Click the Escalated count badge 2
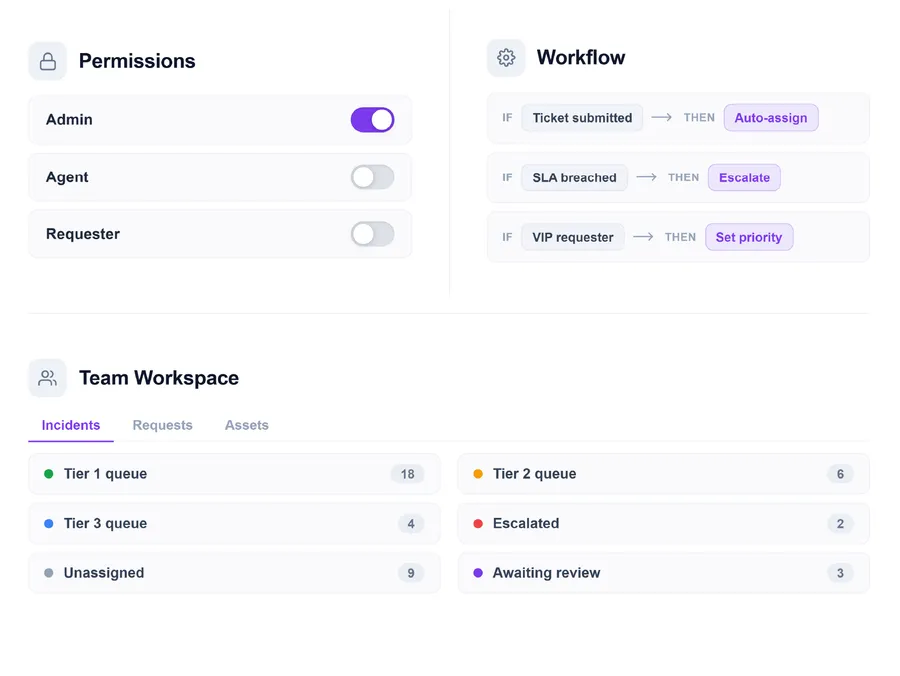This screenshot has width=900, height=676. pyautogui.click(x=840, y=523)
